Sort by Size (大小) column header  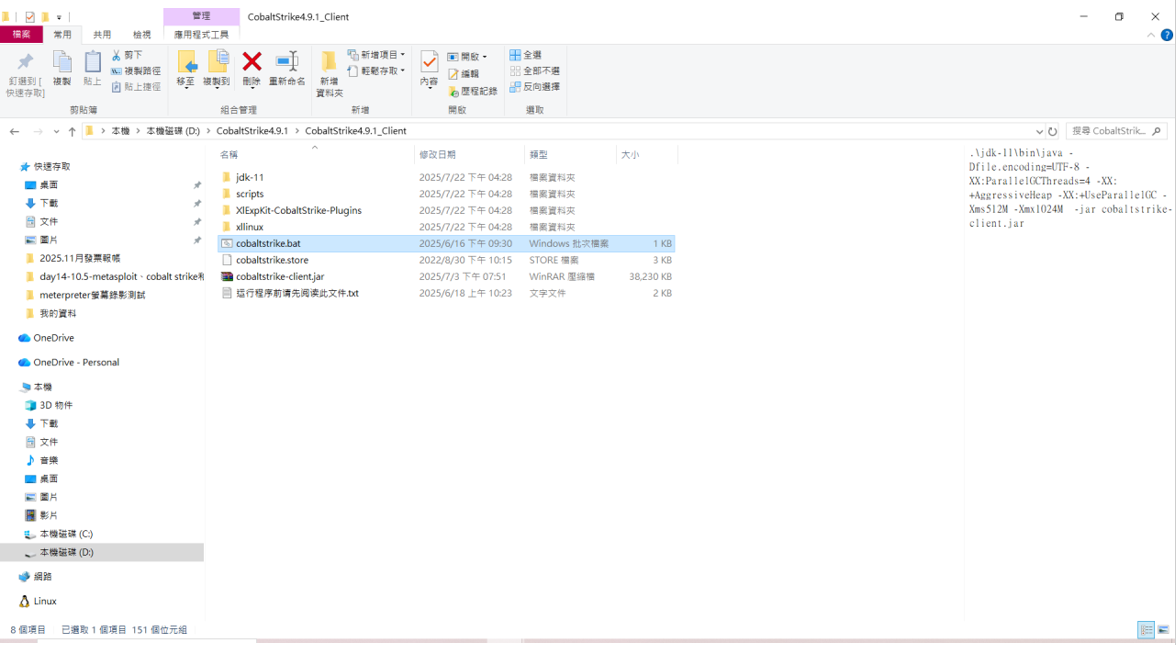[646, 154]
